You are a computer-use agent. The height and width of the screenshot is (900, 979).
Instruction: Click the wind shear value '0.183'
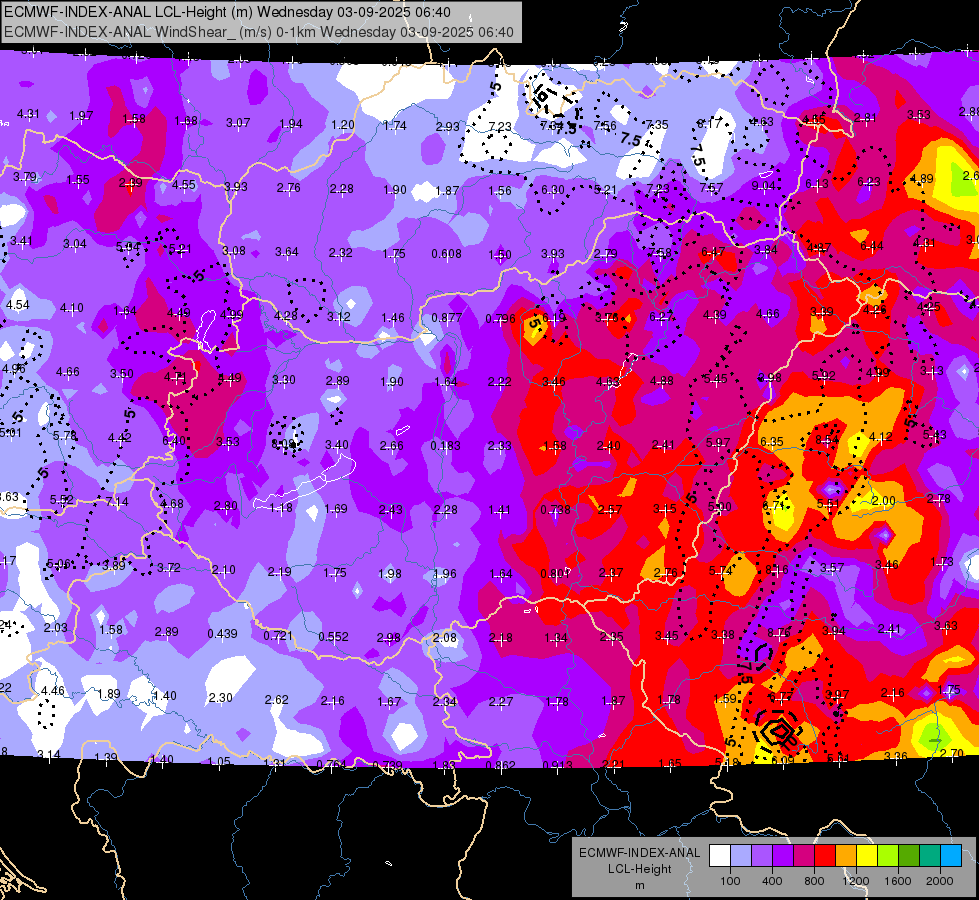tap(446, 445)
